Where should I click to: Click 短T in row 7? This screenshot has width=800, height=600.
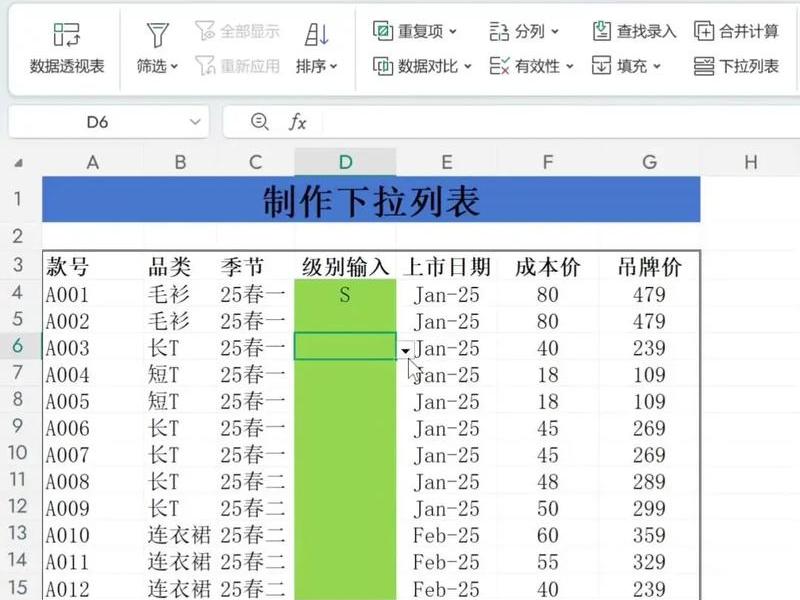point(180,374)
